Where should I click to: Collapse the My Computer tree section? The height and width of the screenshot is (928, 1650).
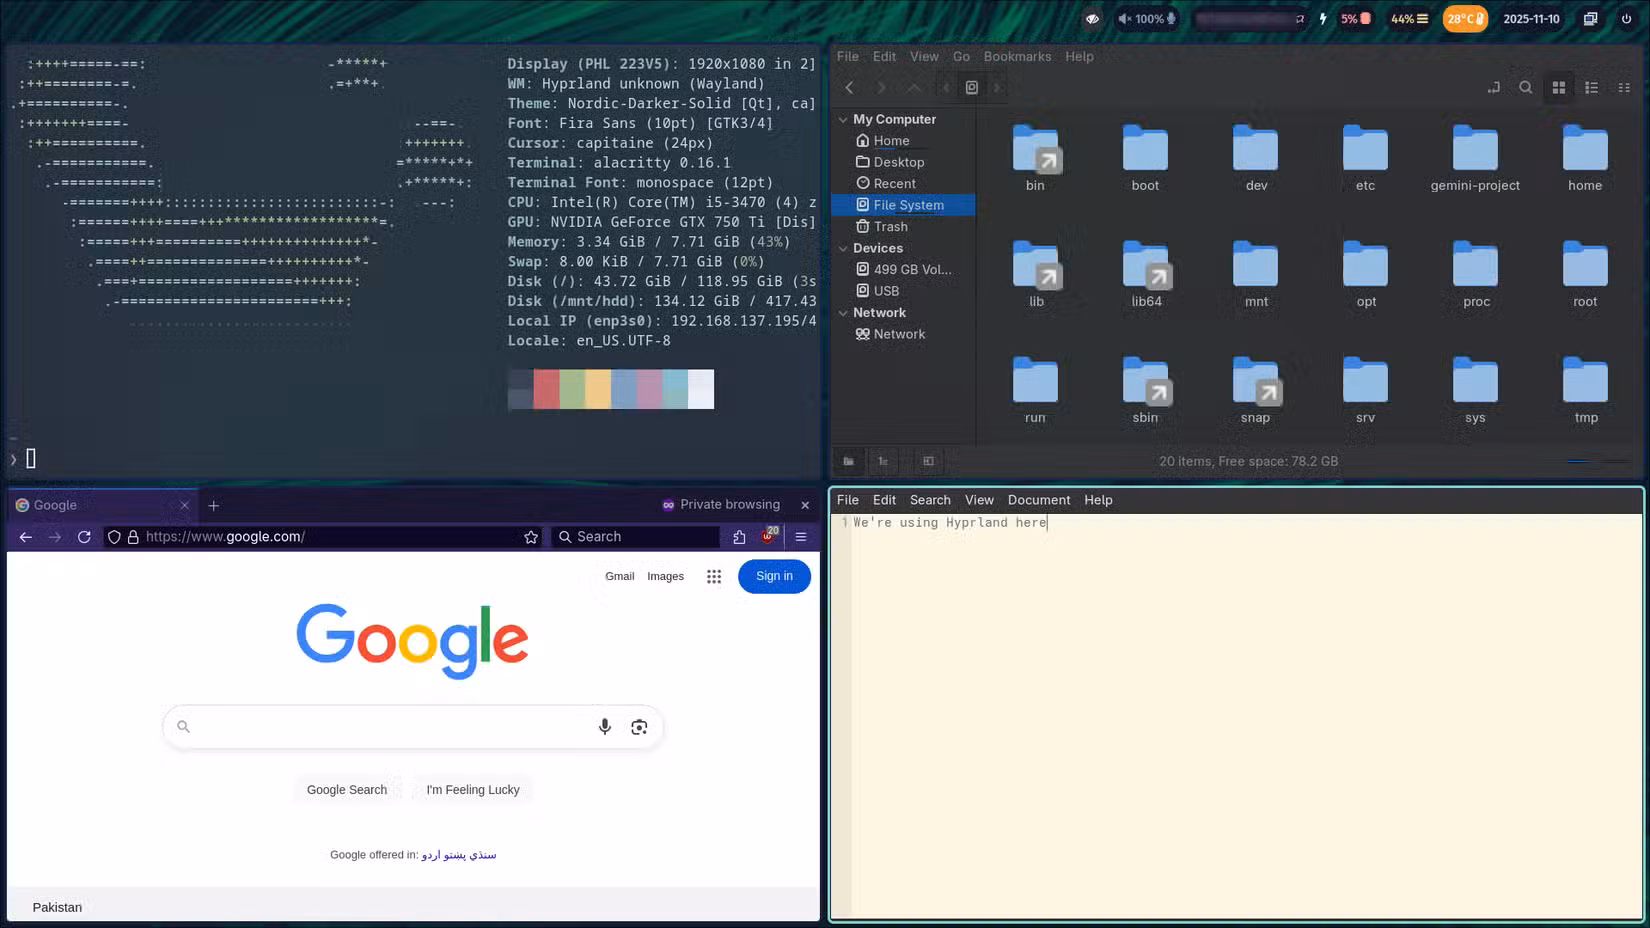(844, 119)
